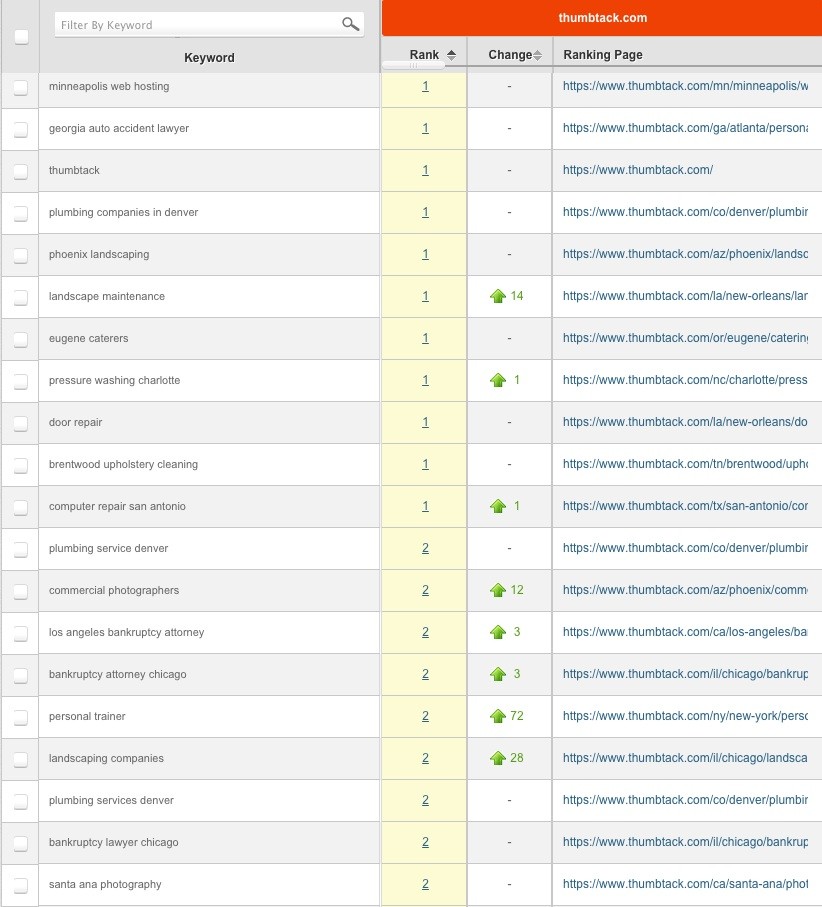Click the green up arrow beside 14
This screenshot has width=822, height=907.
[x=499, y=296]
